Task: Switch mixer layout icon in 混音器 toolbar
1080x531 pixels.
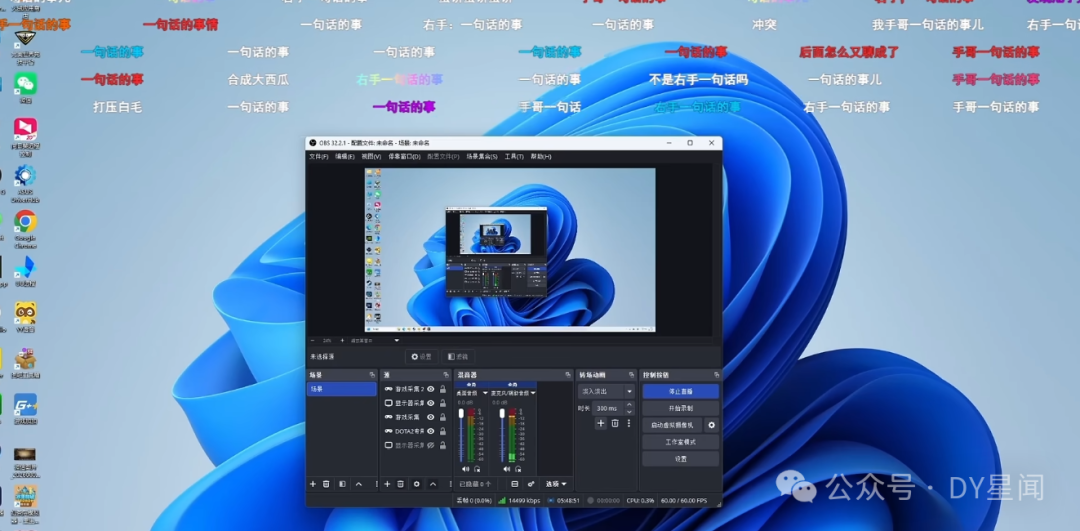Action: (x=515, y=484)
